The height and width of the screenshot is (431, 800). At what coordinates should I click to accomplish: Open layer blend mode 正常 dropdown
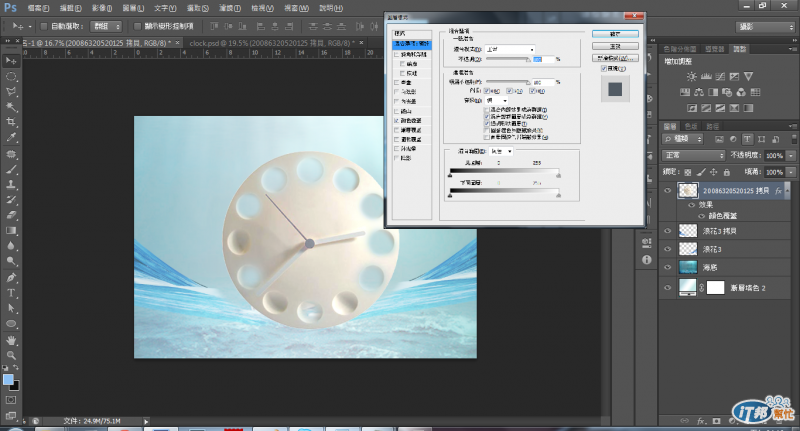coord(693,155)
